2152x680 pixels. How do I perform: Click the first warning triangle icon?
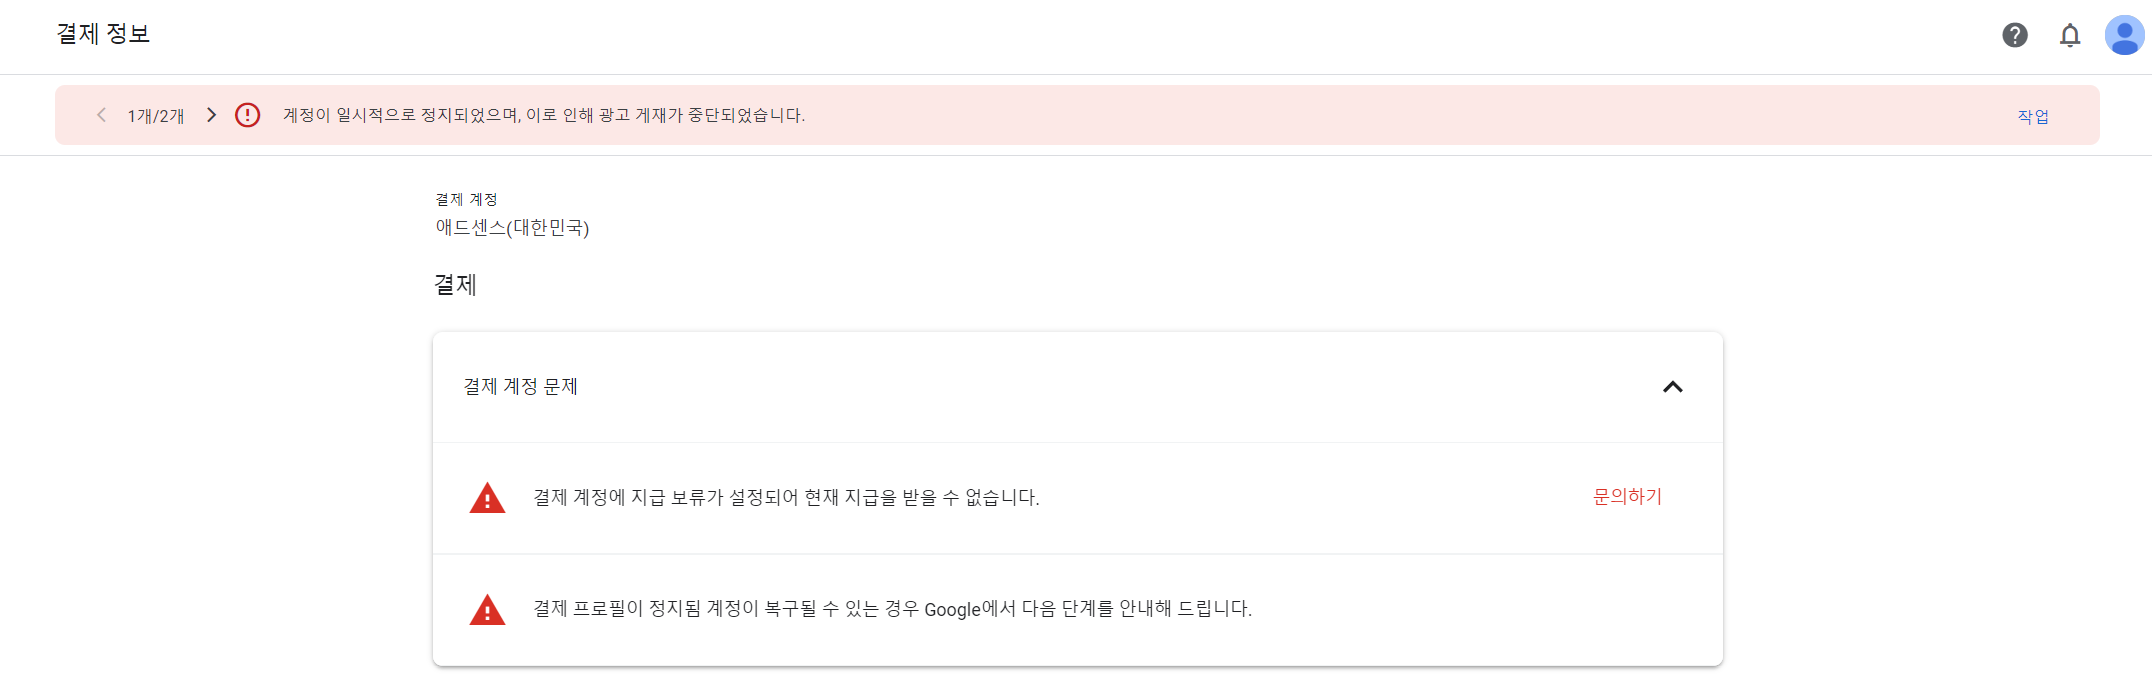click(487, 497)
